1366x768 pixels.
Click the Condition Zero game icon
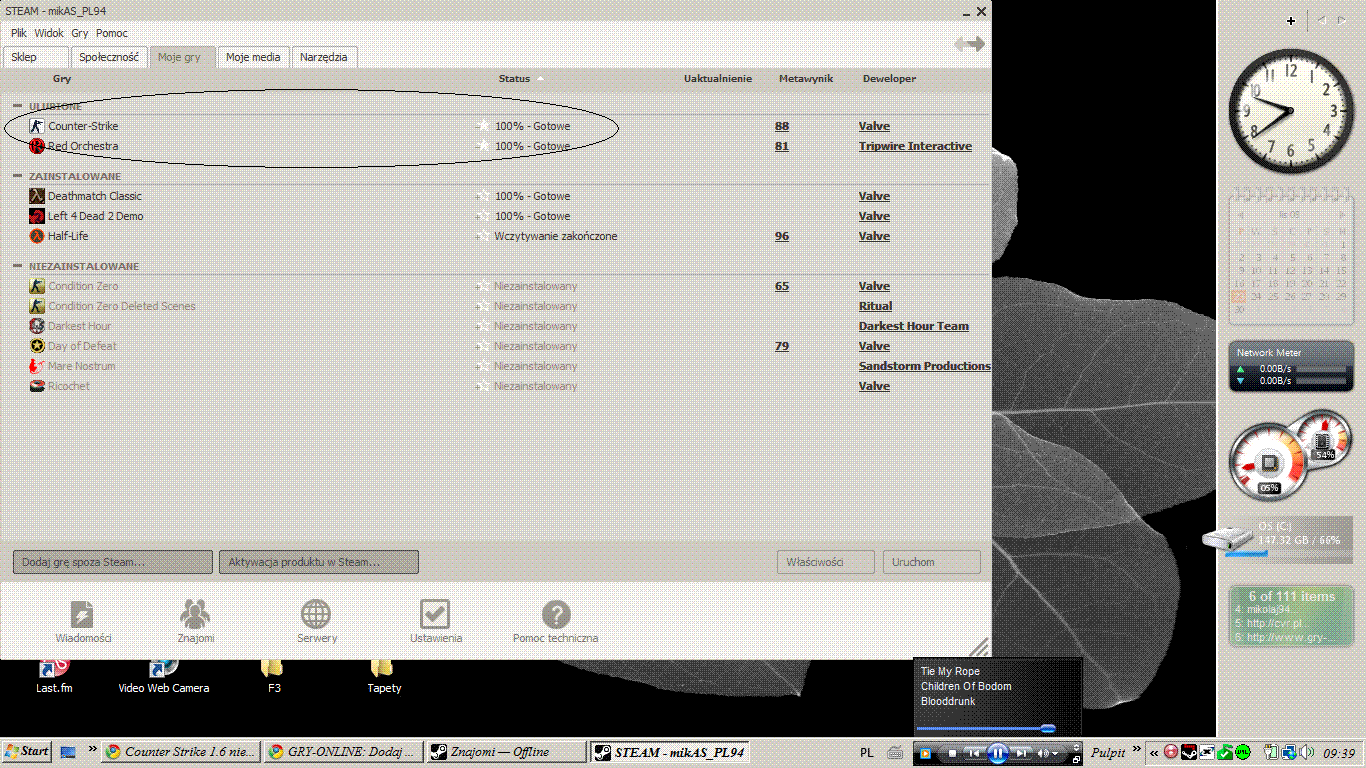tap(37, 286)
